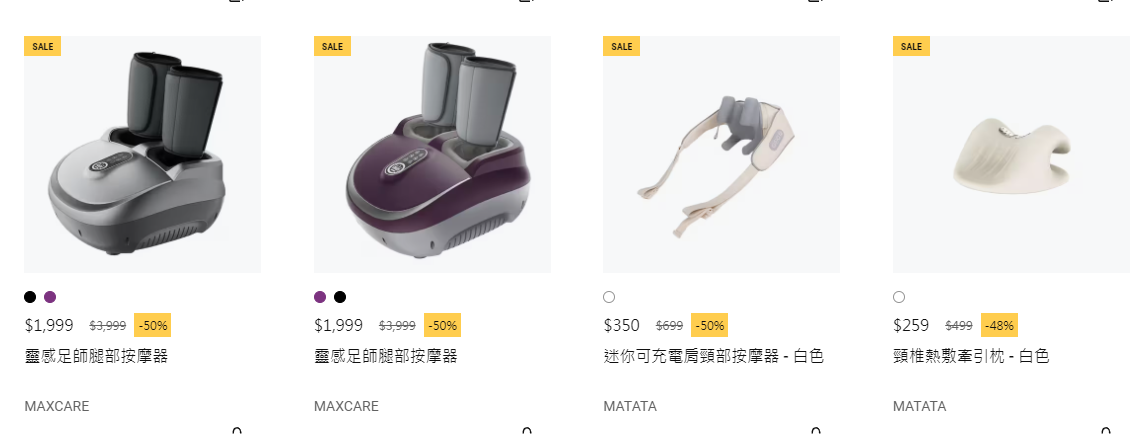Click SALE badge on purple foot massager
1133x435 pixels.
pos(332,46)
